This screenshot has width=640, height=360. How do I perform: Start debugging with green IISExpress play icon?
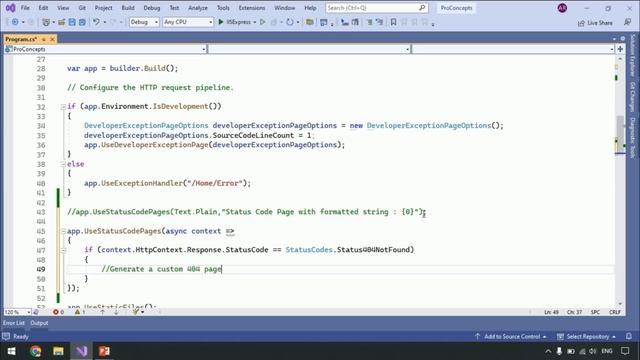(221, 22)
